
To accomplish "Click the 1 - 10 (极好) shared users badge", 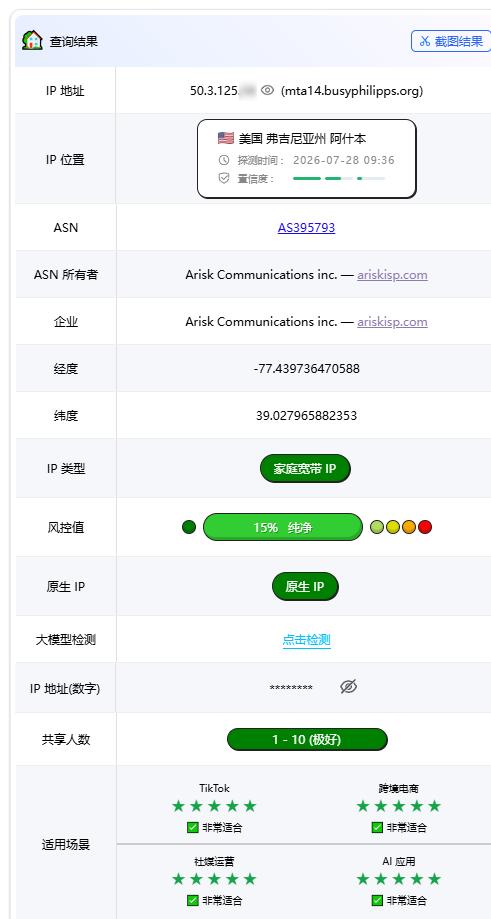I will point(307,739).
